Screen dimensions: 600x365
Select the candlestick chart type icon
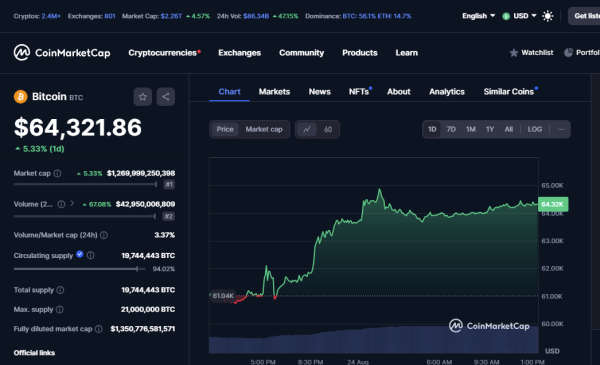tap(328, 129)
